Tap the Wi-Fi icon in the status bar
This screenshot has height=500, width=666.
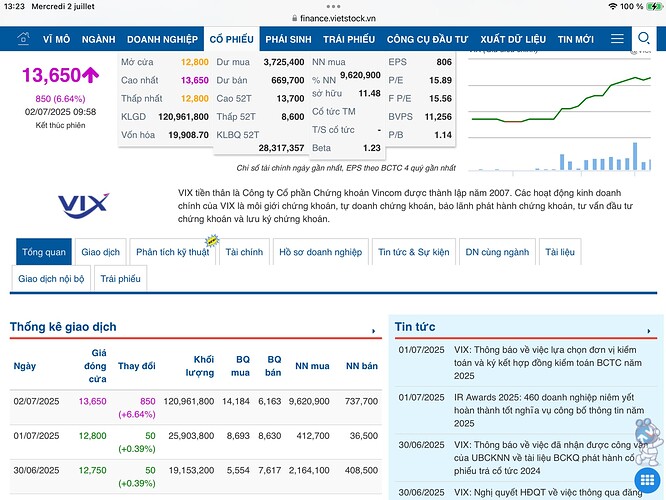point(612,6)
